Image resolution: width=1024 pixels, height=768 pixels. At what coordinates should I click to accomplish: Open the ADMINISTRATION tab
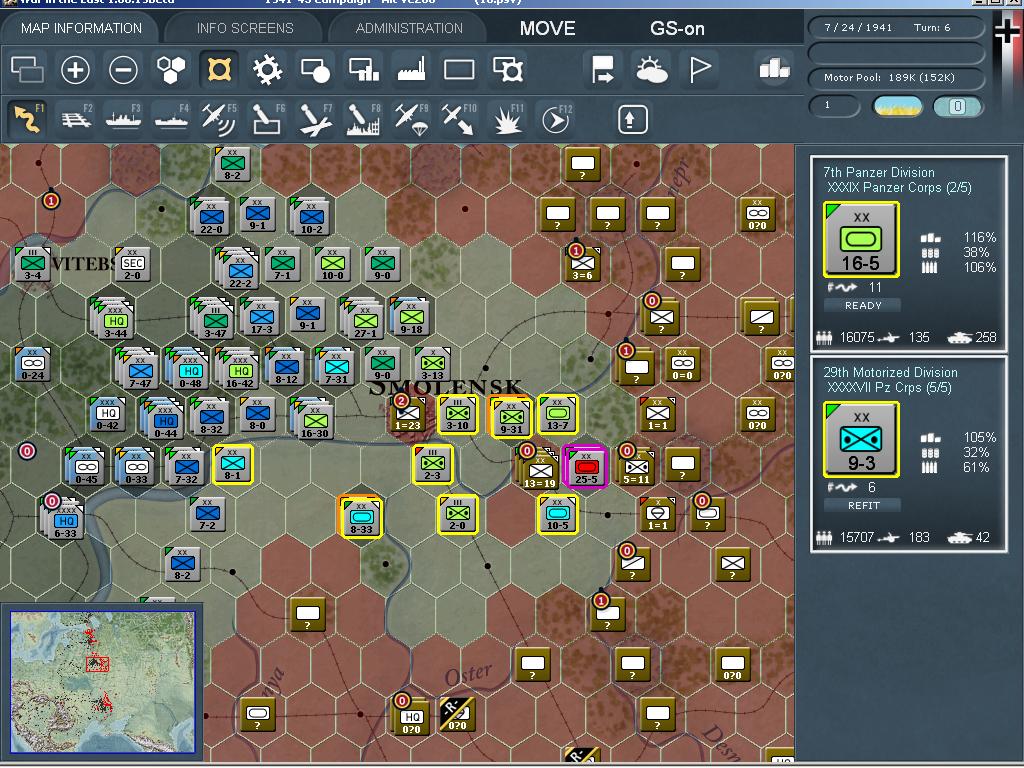(409, 28)
